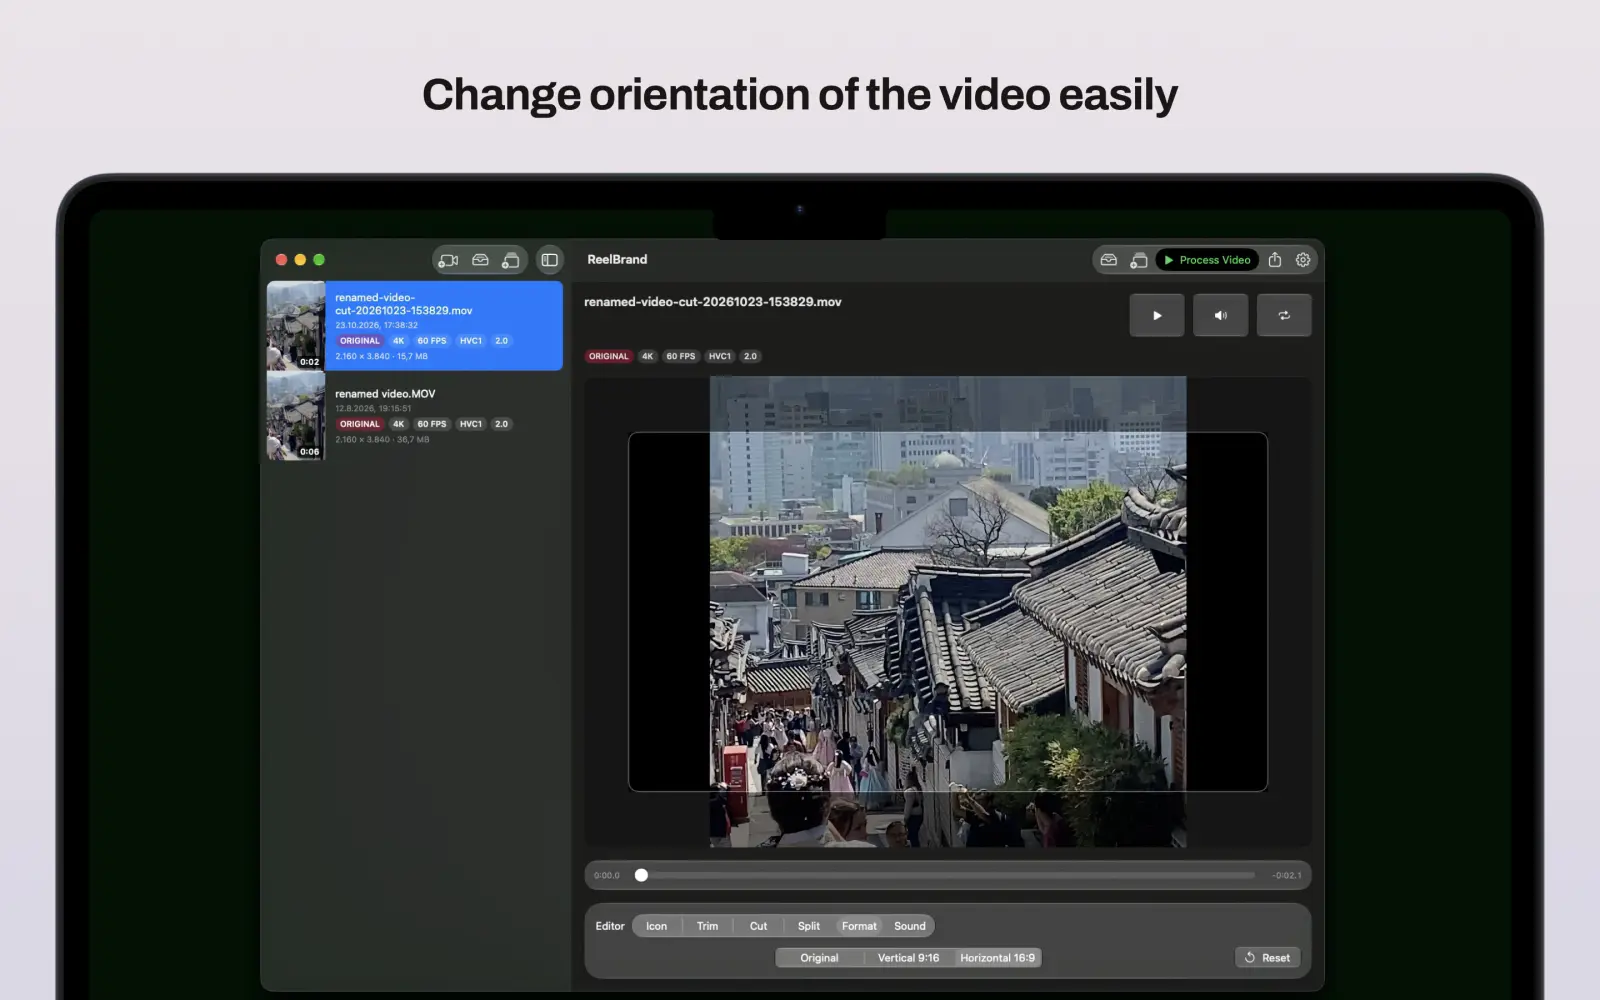Select the renamed video.MOV thumbnail
The height and width of the screenshot is (1000, 1600).
click(296, 416)
